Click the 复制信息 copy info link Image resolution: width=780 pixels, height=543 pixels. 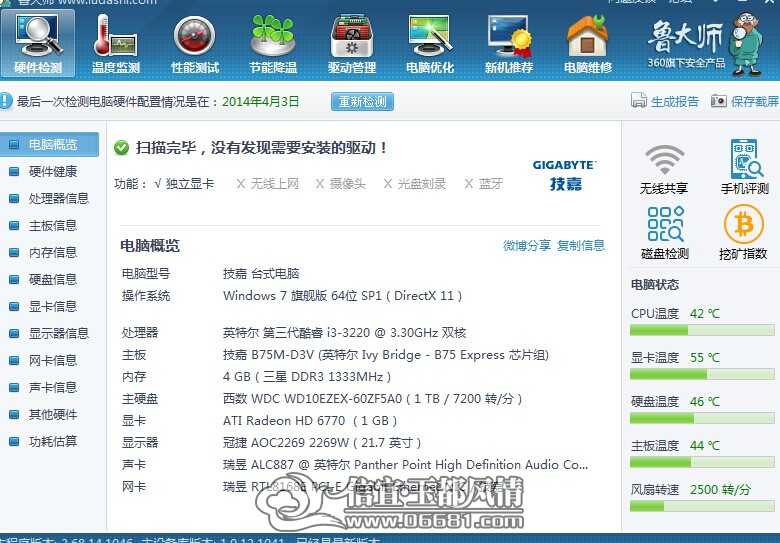point(581,245)
